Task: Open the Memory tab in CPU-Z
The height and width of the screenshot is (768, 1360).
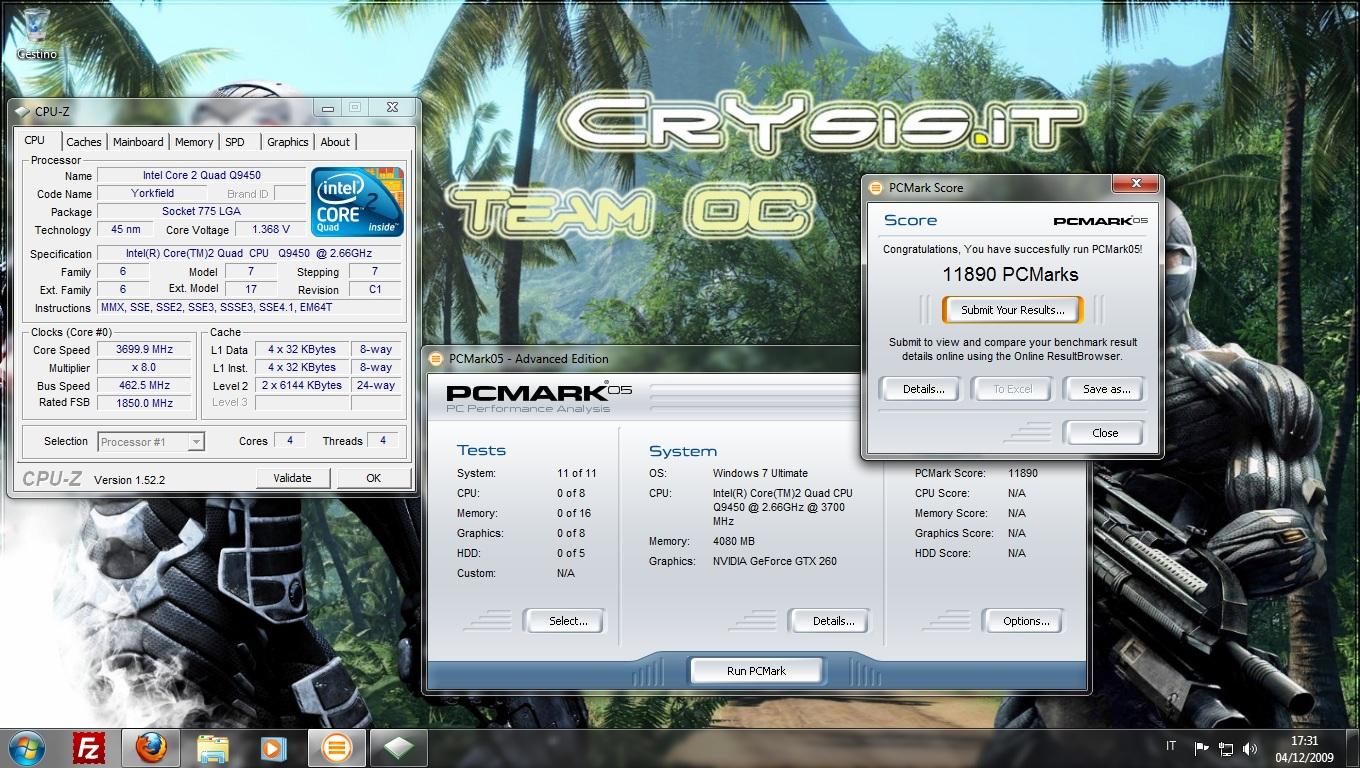Action: pos(194,142)
